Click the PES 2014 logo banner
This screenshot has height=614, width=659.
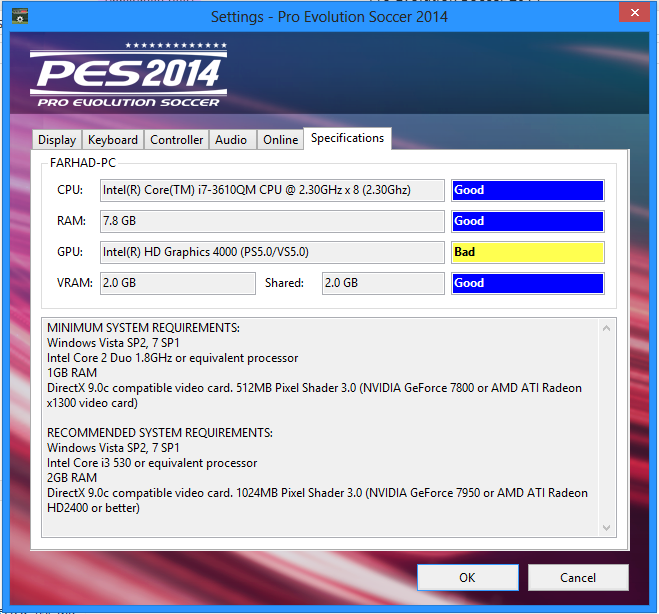coord(129,74)
